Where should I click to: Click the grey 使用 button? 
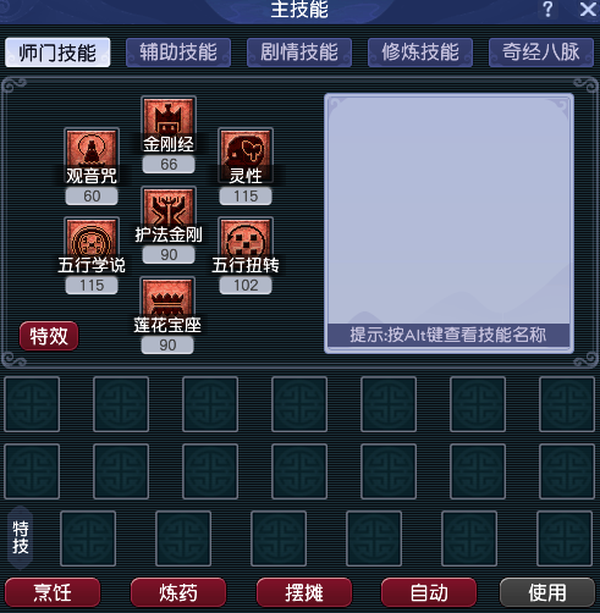pos(547,592)
